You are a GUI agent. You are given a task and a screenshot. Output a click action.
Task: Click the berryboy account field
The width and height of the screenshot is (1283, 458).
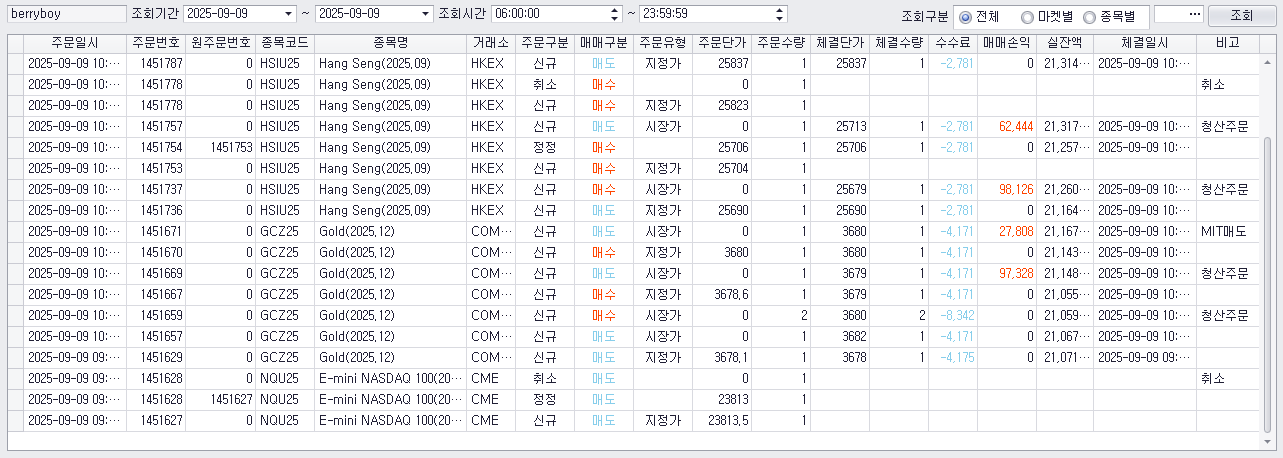click(66, 14)
